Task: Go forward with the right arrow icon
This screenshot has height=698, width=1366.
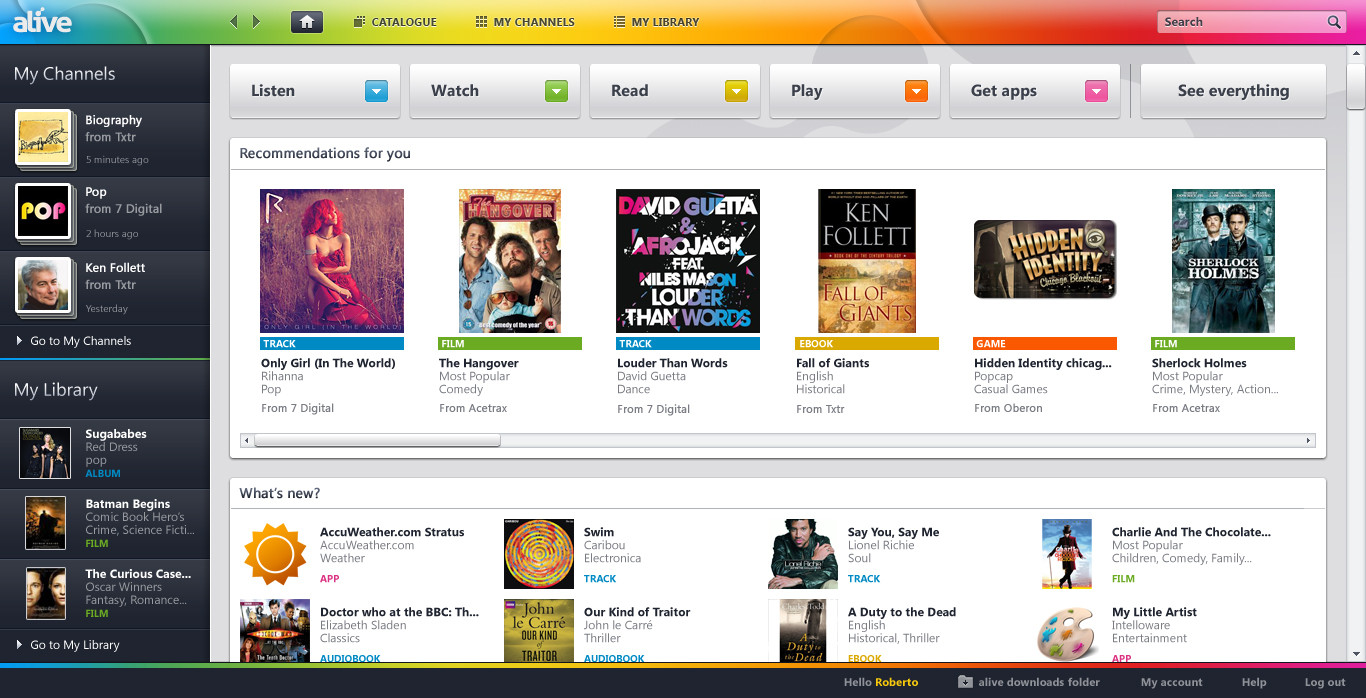Action: 257,21
